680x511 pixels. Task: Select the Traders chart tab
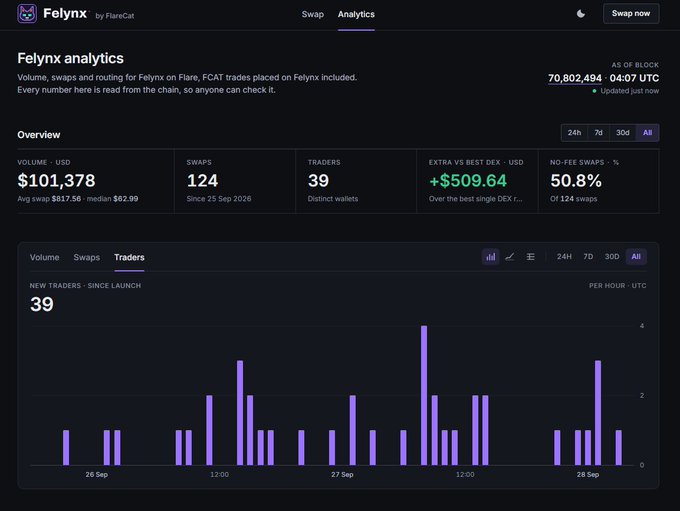coord(129,257)
